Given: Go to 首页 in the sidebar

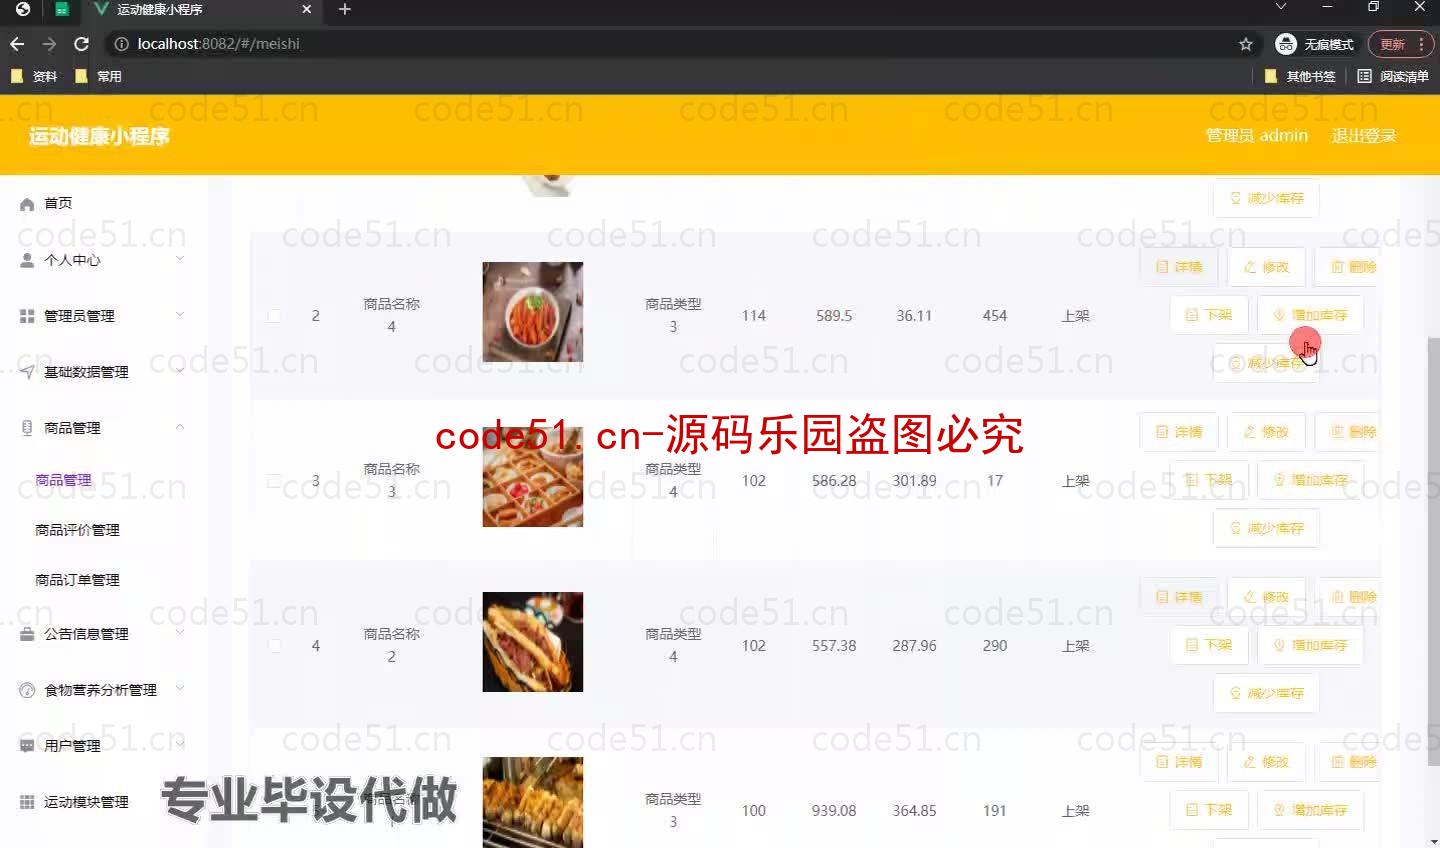Looking at the screenshot, I should pos(58,203).
